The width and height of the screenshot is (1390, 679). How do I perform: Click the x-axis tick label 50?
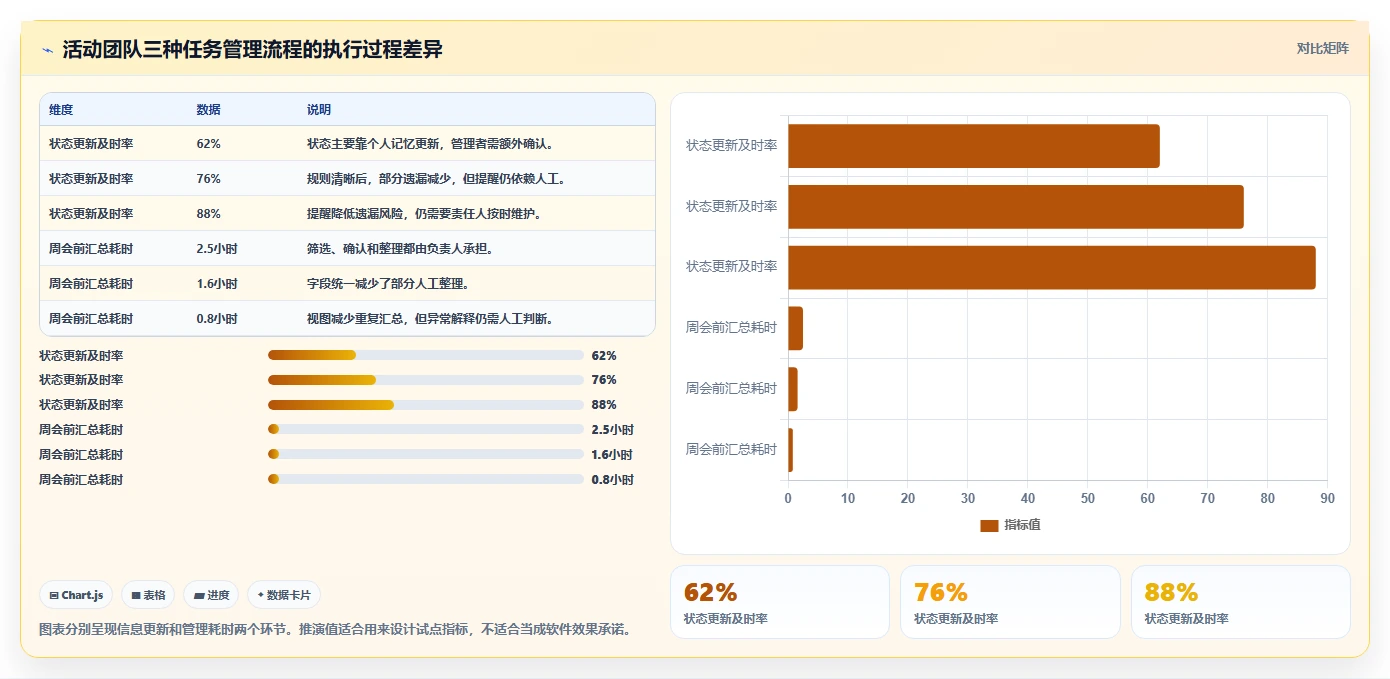tap(1088, 498)
